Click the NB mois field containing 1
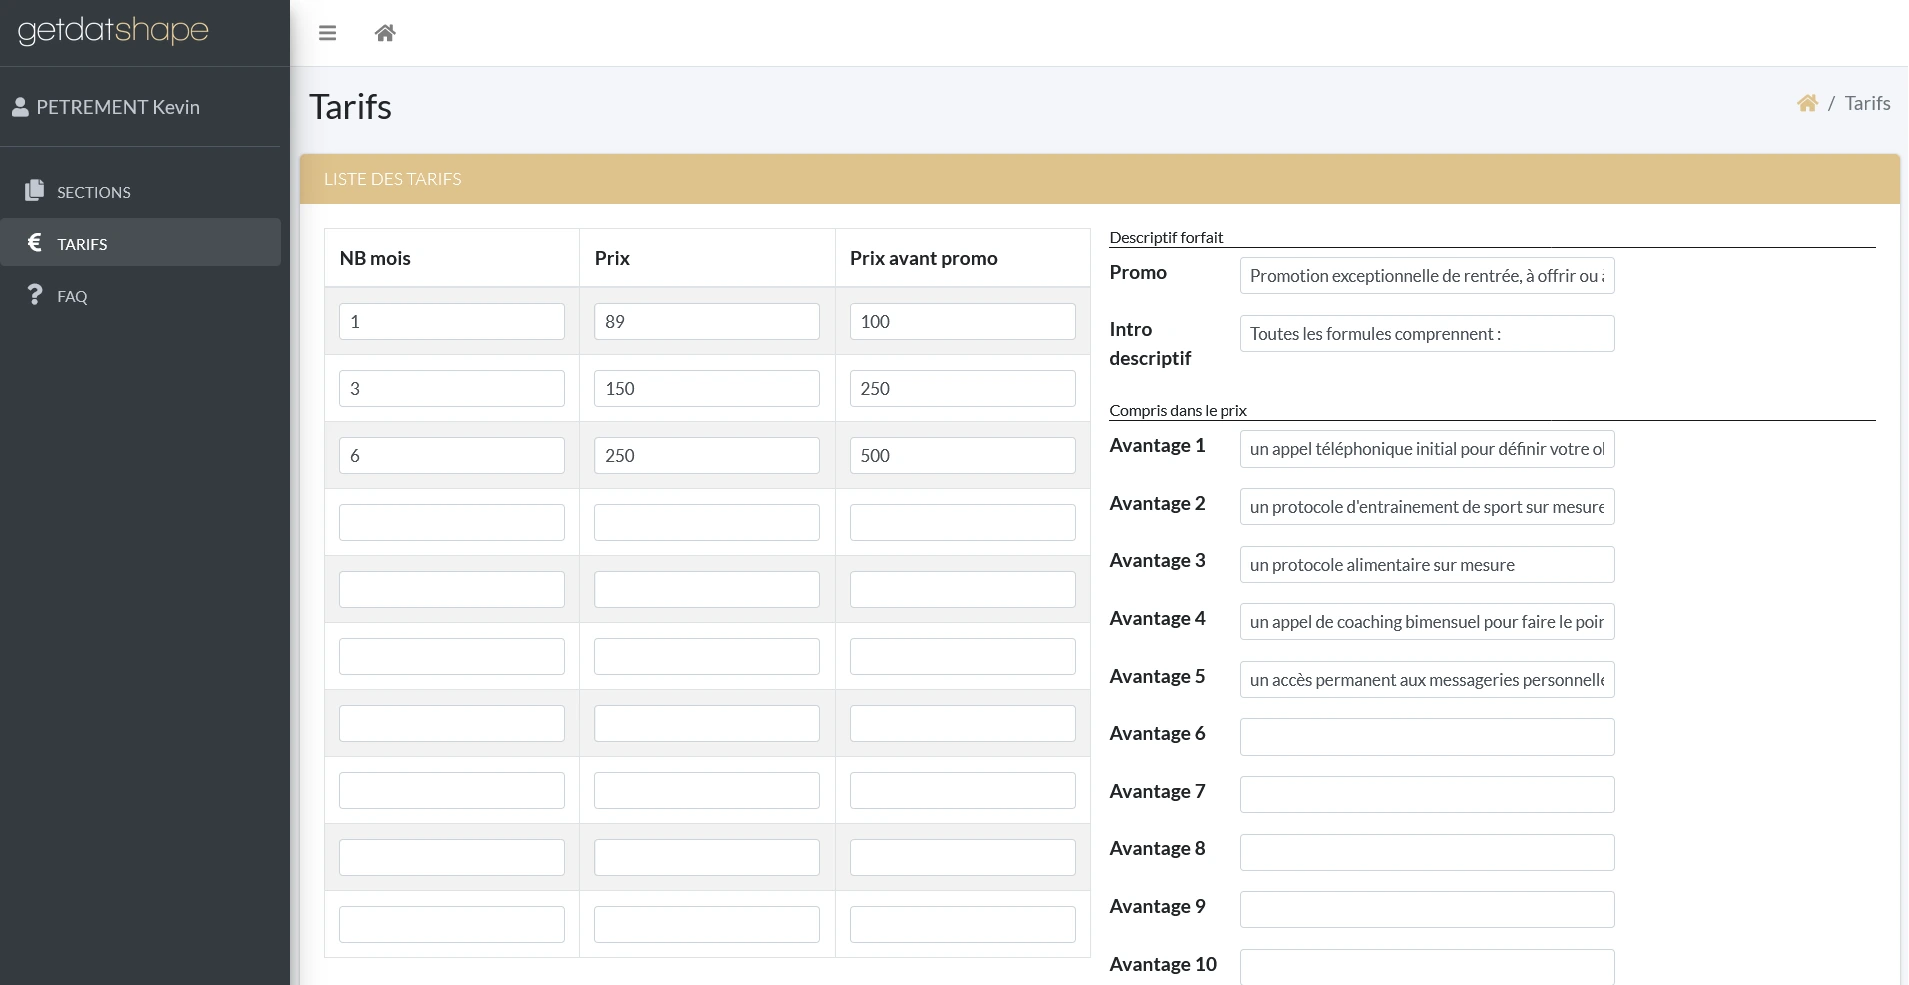1909x985 pixels. point(451,322)
